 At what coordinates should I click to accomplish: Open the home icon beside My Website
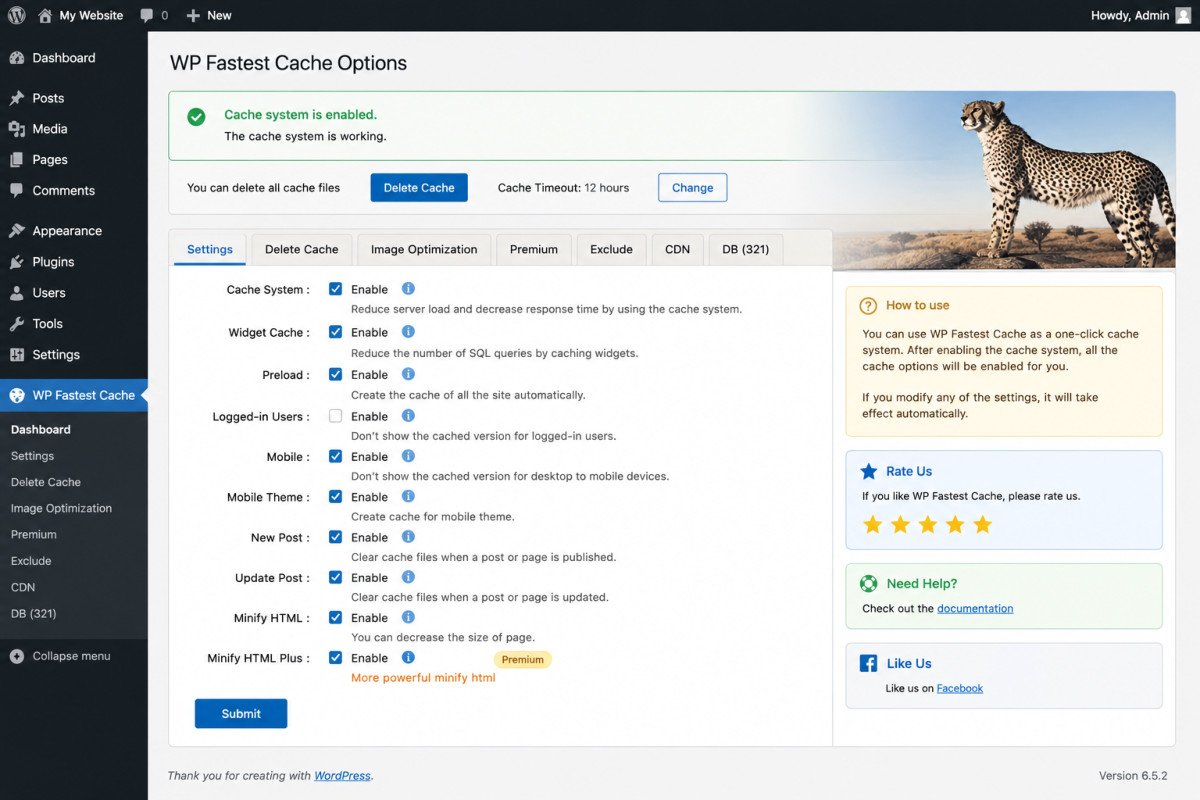pyautogui.click(x=45, y=15)
